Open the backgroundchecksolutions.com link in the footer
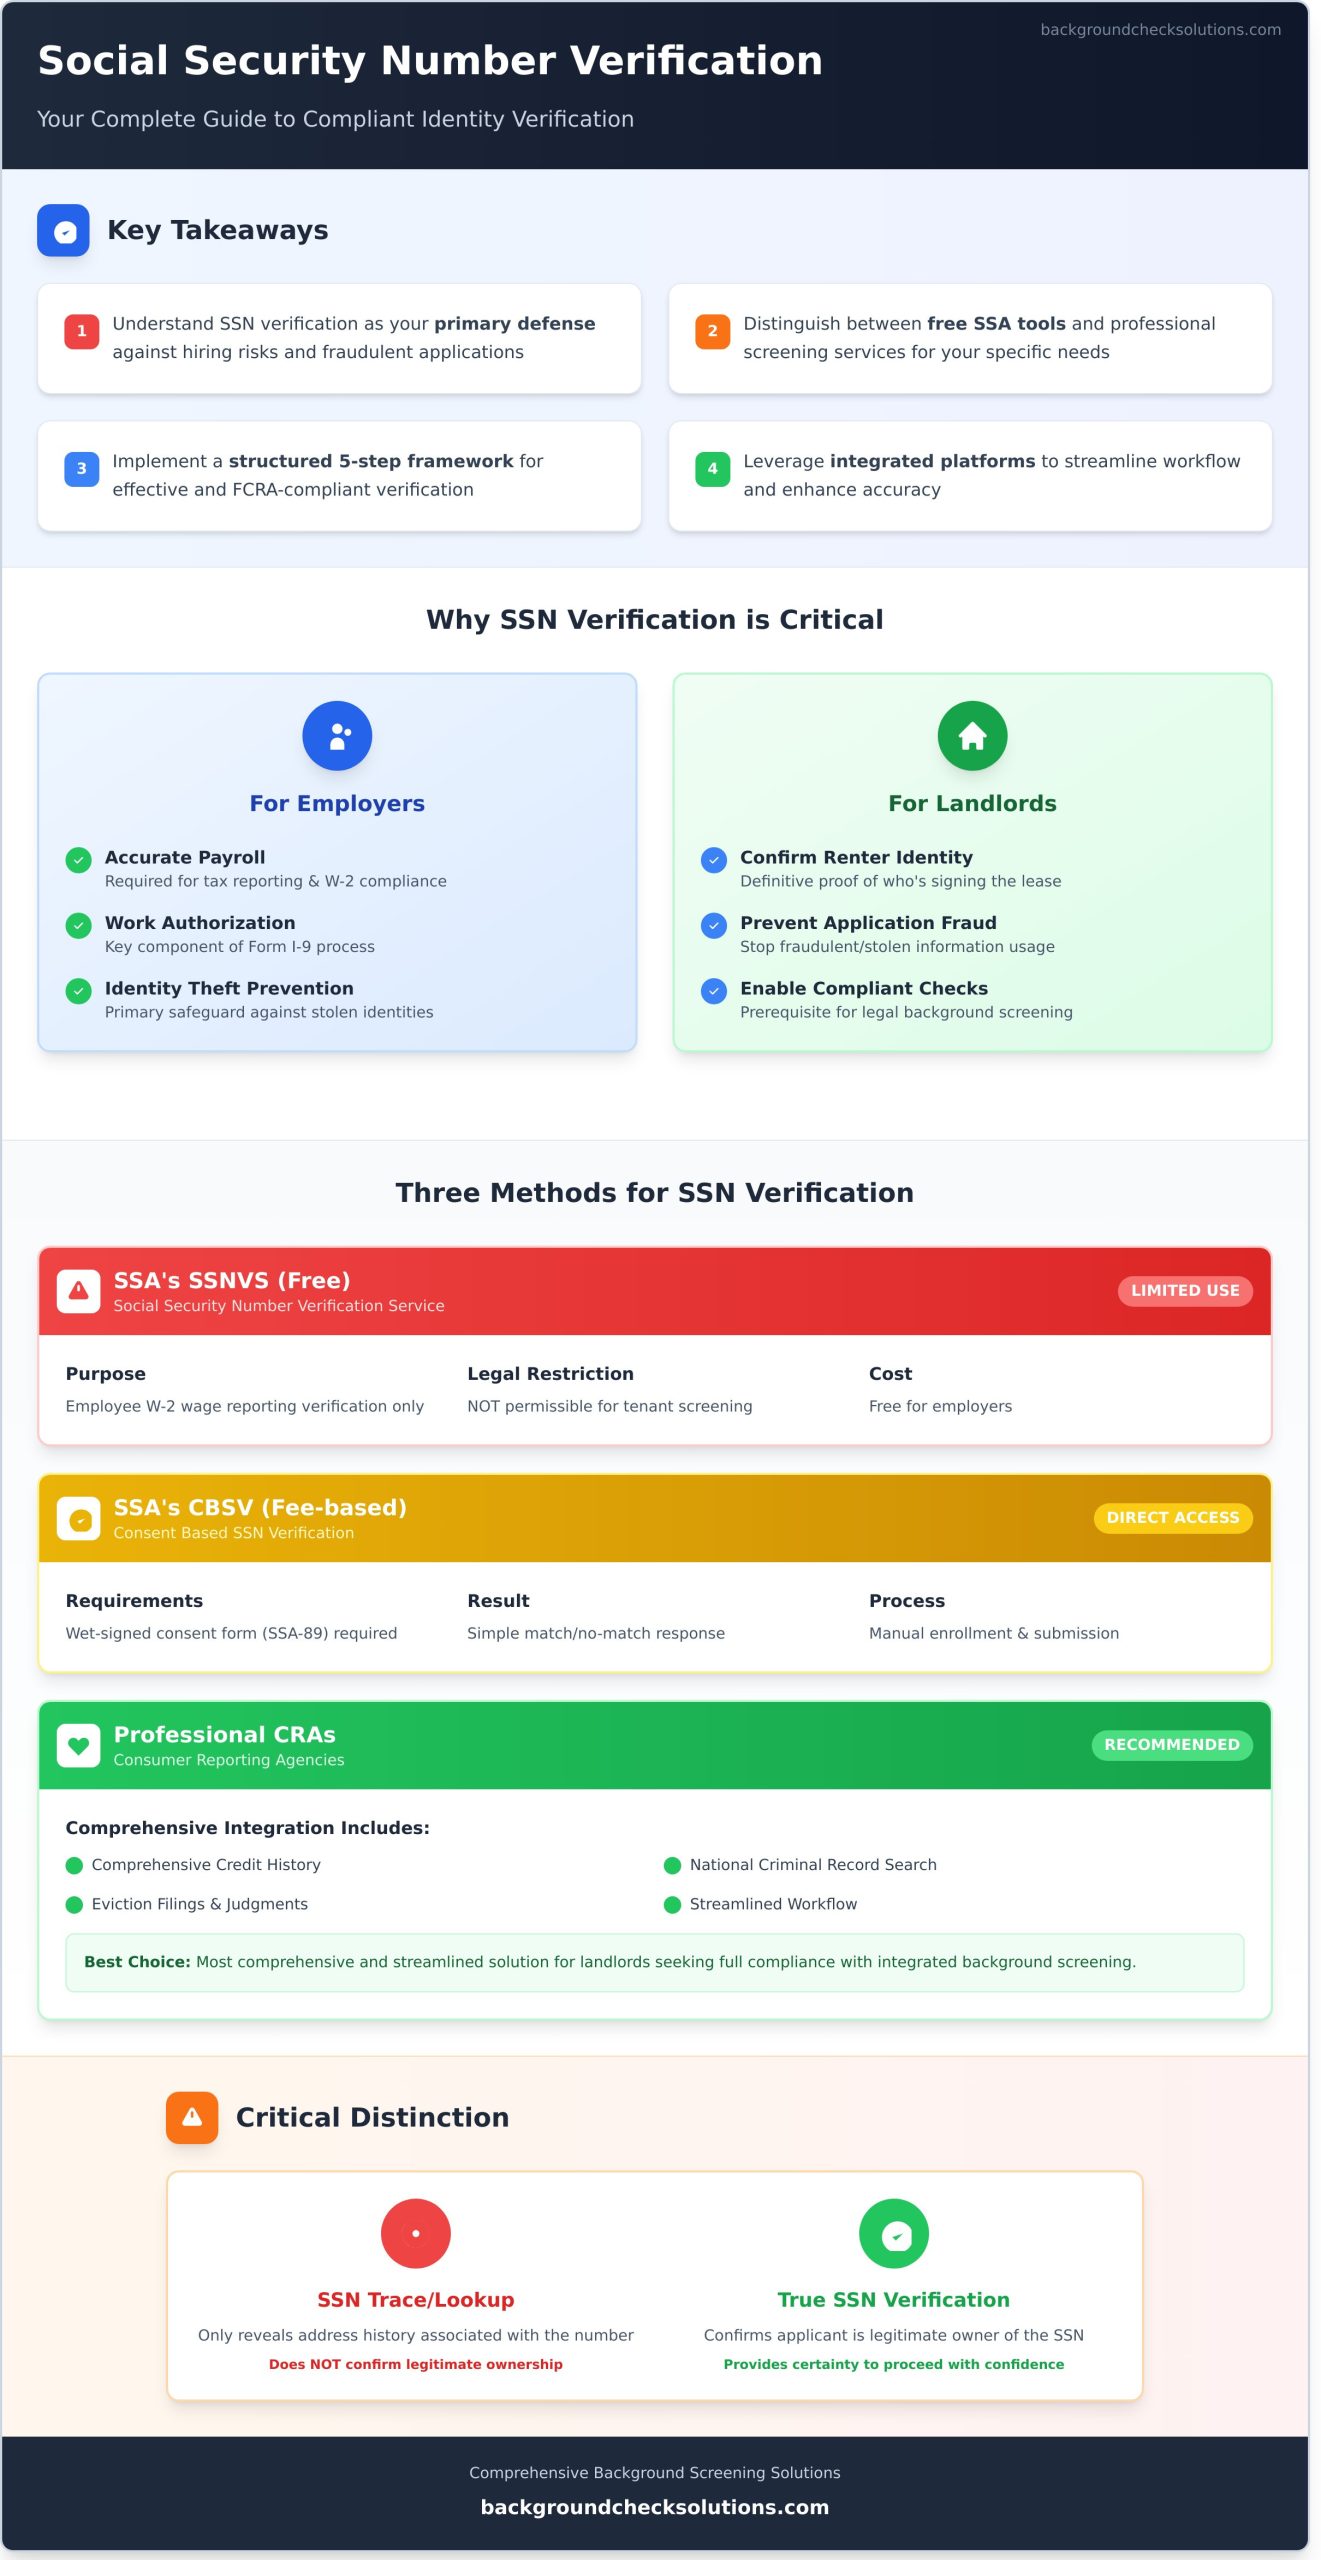The height and width of the screenshot is (2560, 1321). point(655,2507)
